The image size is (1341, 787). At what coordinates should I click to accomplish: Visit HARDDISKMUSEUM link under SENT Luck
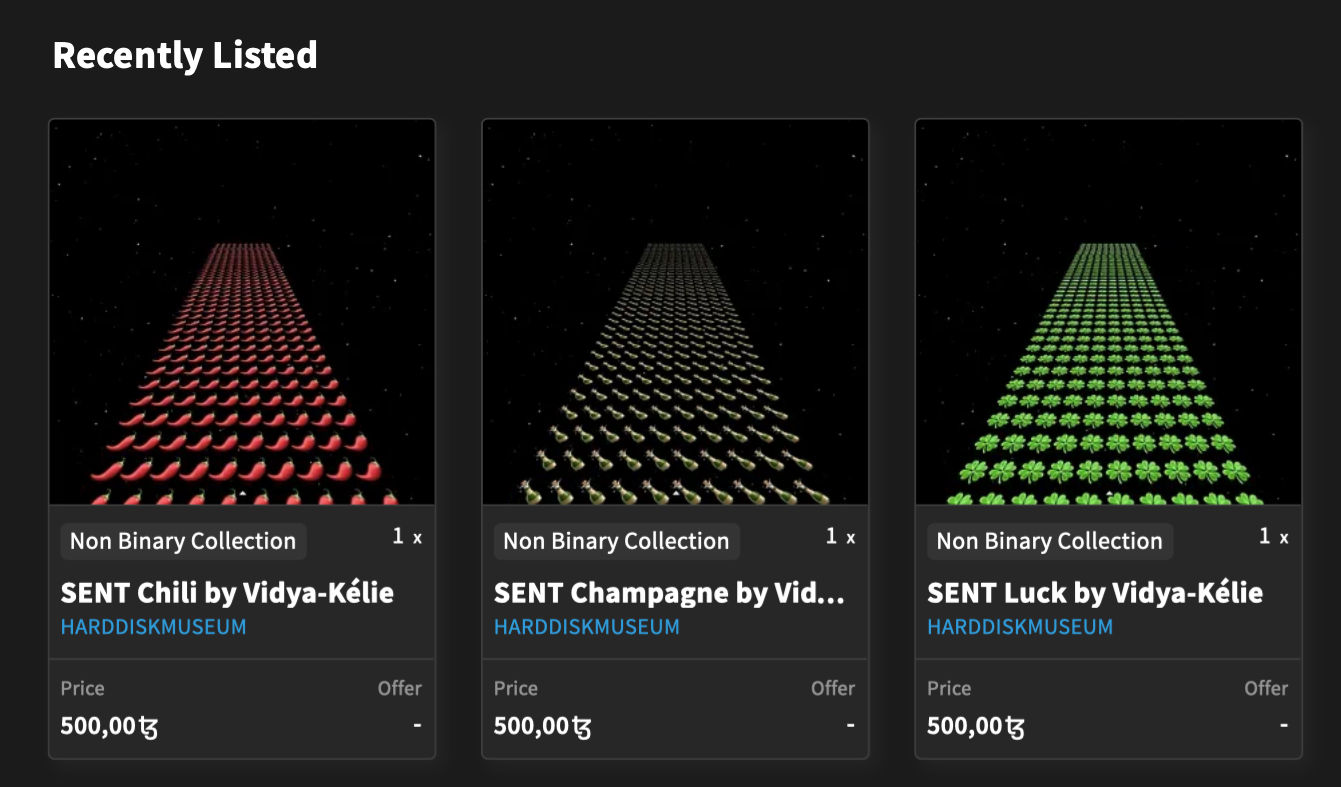pos(1019,627)
